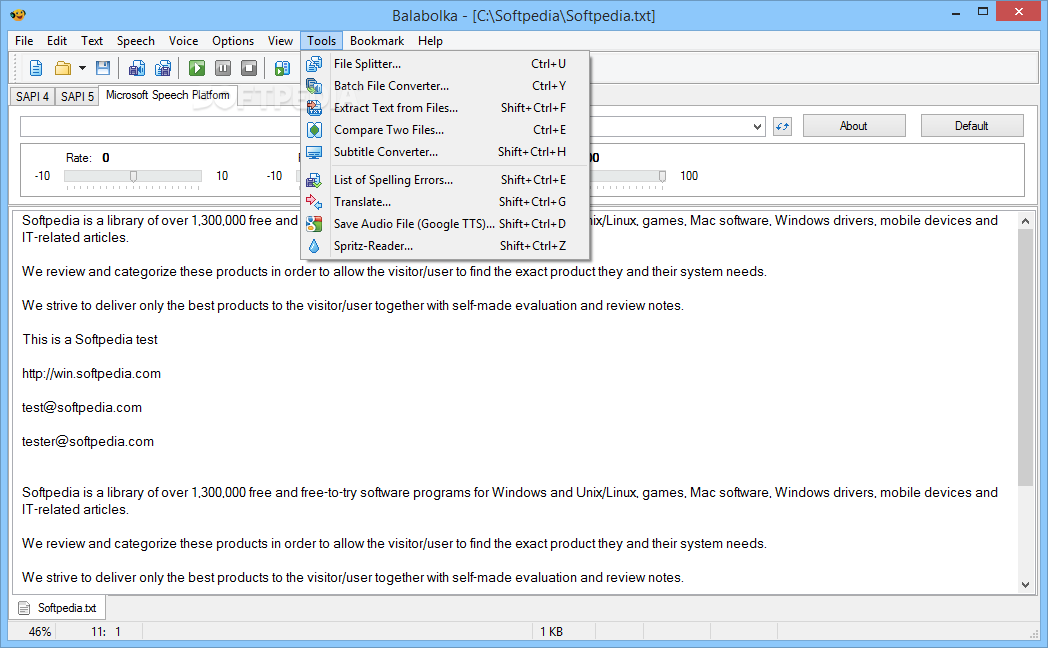
Task: Start reading aloud with green Play button
Action: pos(196,68)
